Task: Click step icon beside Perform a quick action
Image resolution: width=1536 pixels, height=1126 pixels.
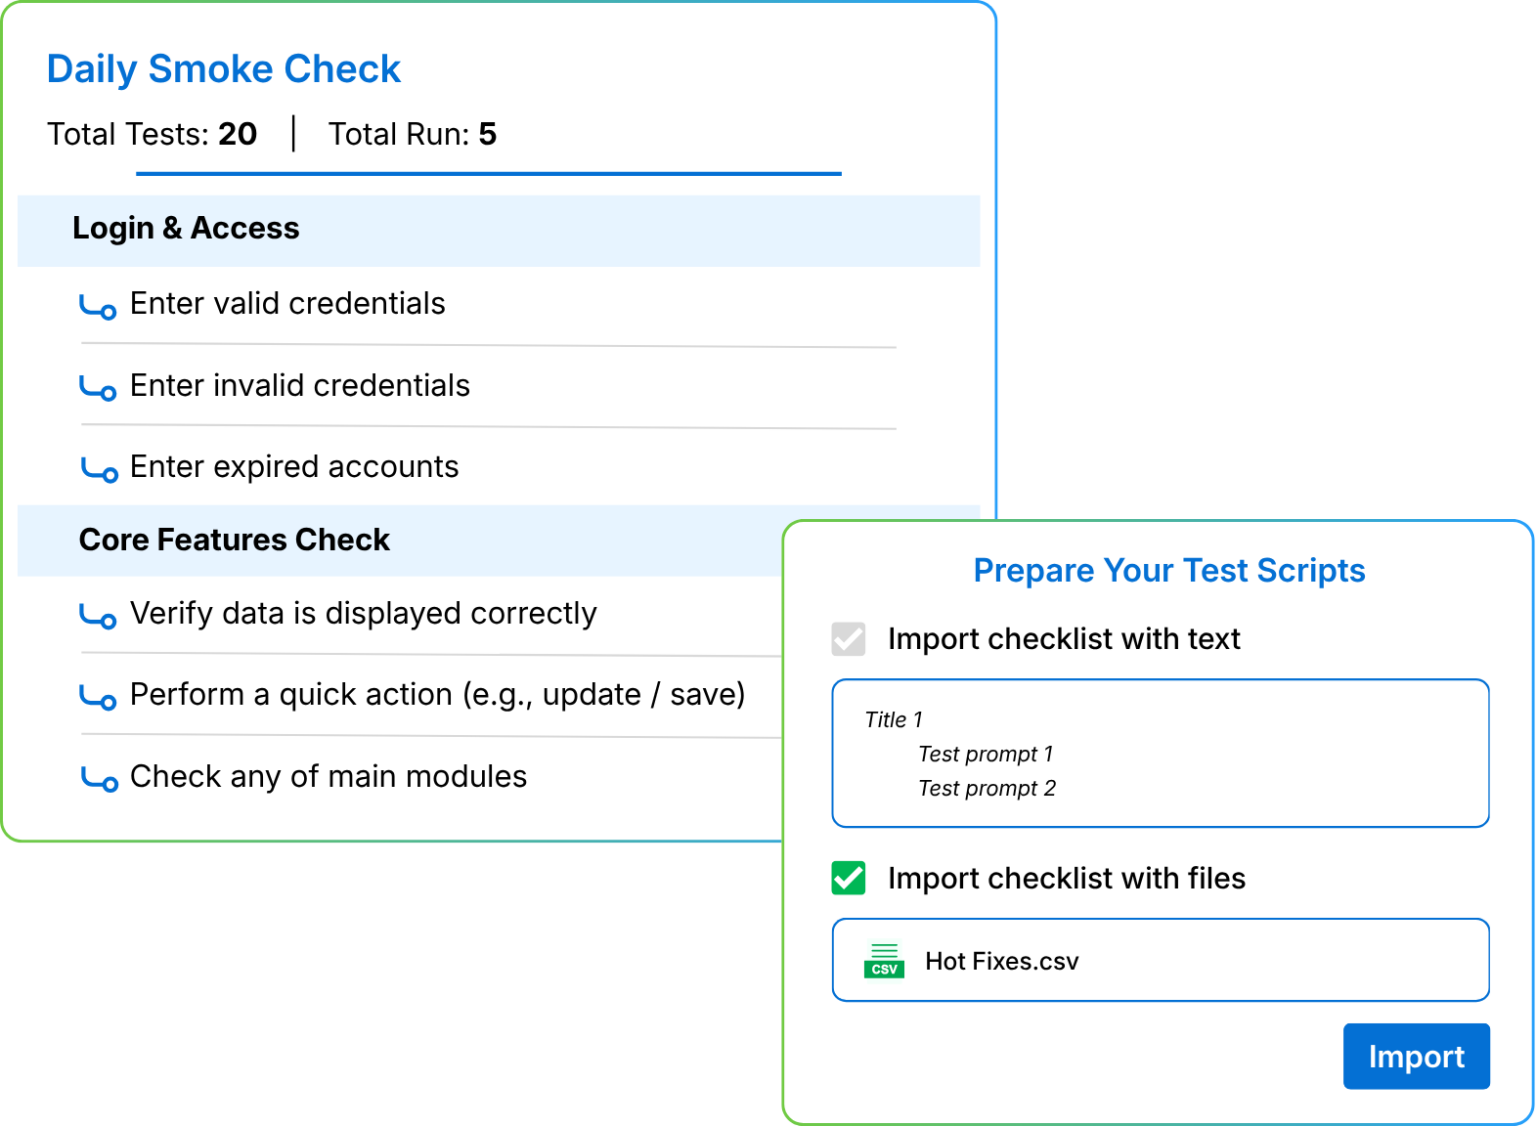Action: 98,698
